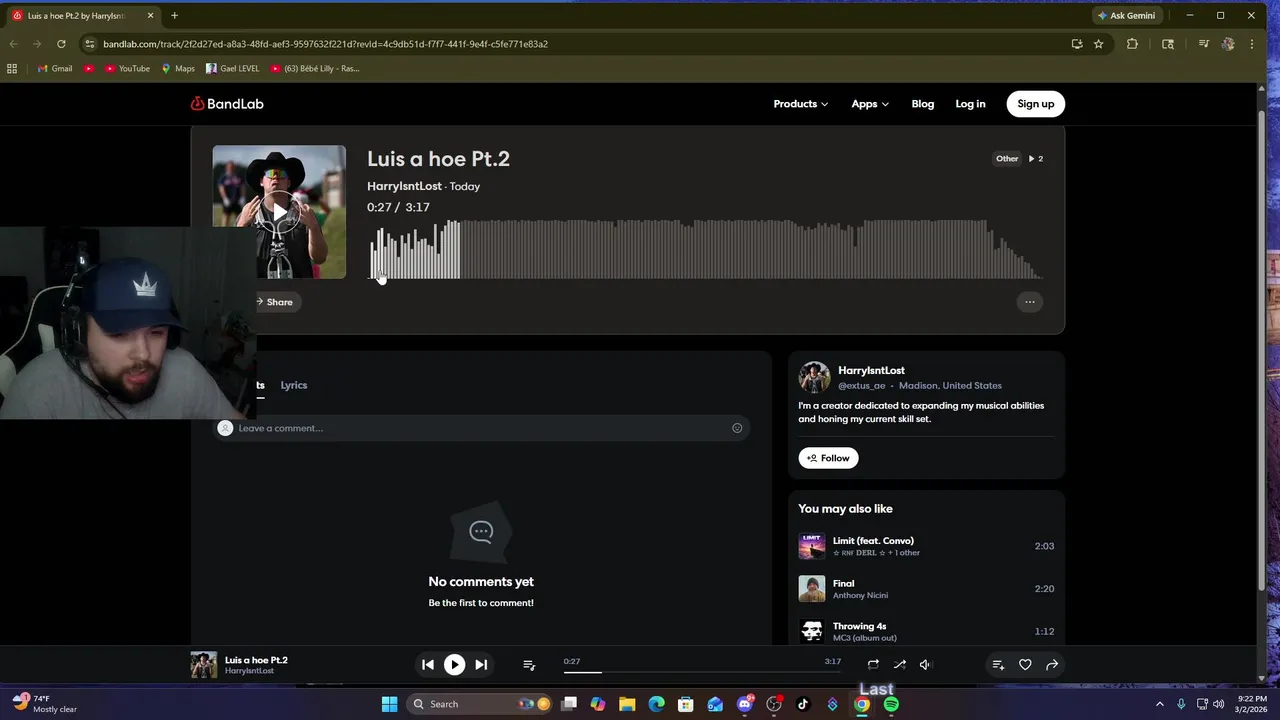The image size is (1280, 720).
Task: Share track using arrow icon in player
Action: click(x=1052, y=664)
